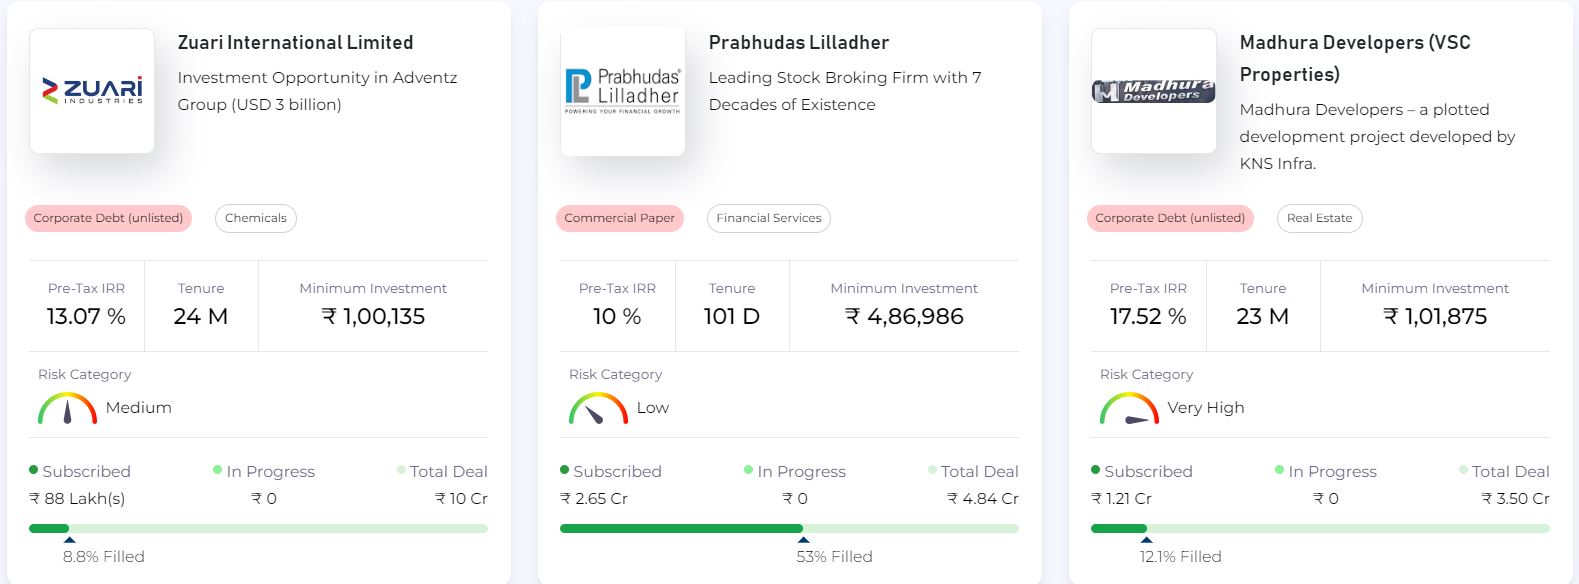Click Zuari's Corporate Debt (unlisted) badge
This screenshot has width=1579, height=584.
point(108,218)
